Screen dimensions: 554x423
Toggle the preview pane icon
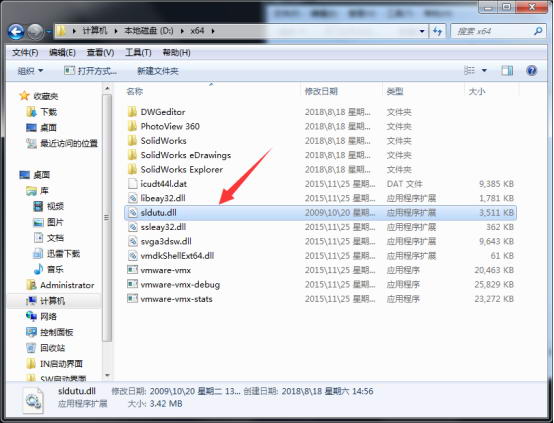(507, 71)
